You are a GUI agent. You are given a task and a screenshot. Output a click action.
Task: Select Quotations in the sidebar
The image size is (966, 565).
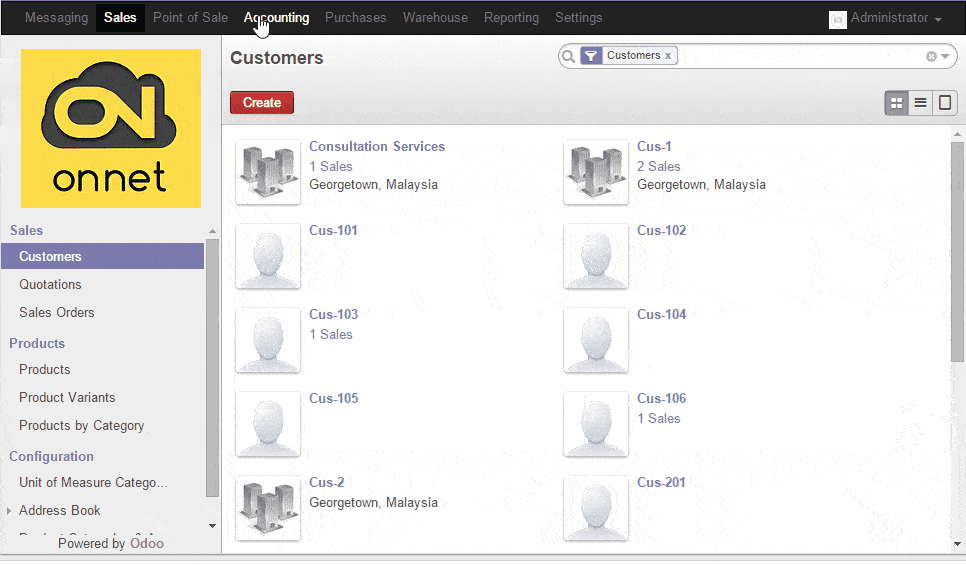click(50, 285)
